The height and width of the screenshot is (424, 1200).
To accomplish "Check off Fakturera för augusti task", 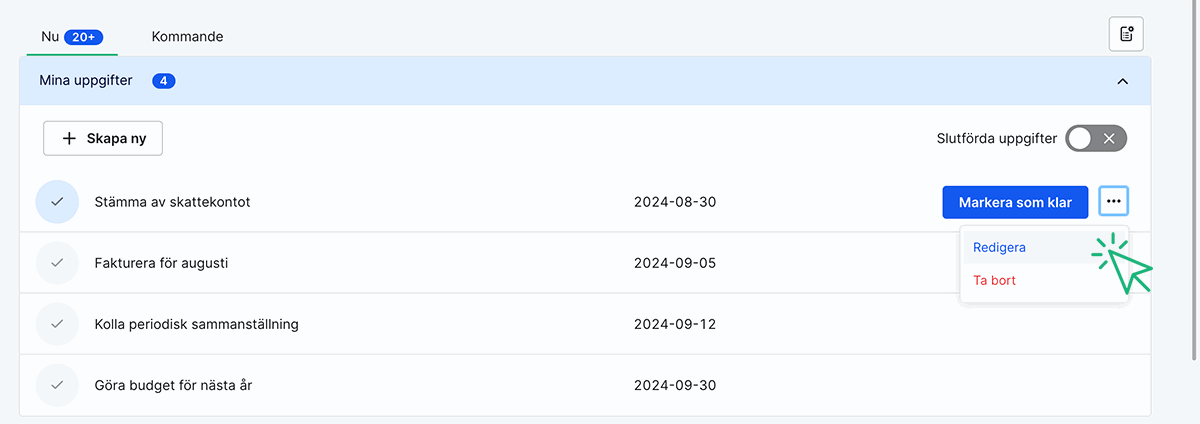I will [x=57, y=263].
